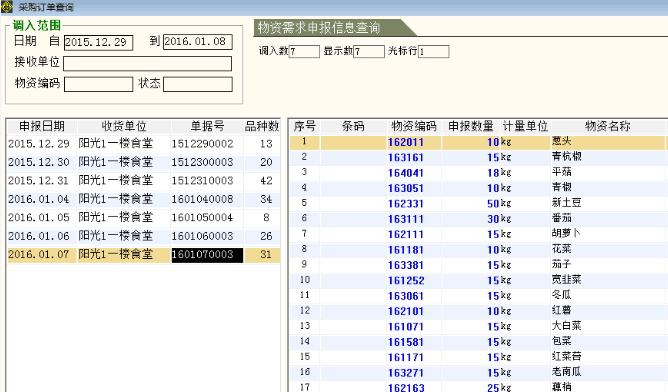Click the 申报数量 column header
The height and width of the screenshot is (392, 668).
coord(471,127)
